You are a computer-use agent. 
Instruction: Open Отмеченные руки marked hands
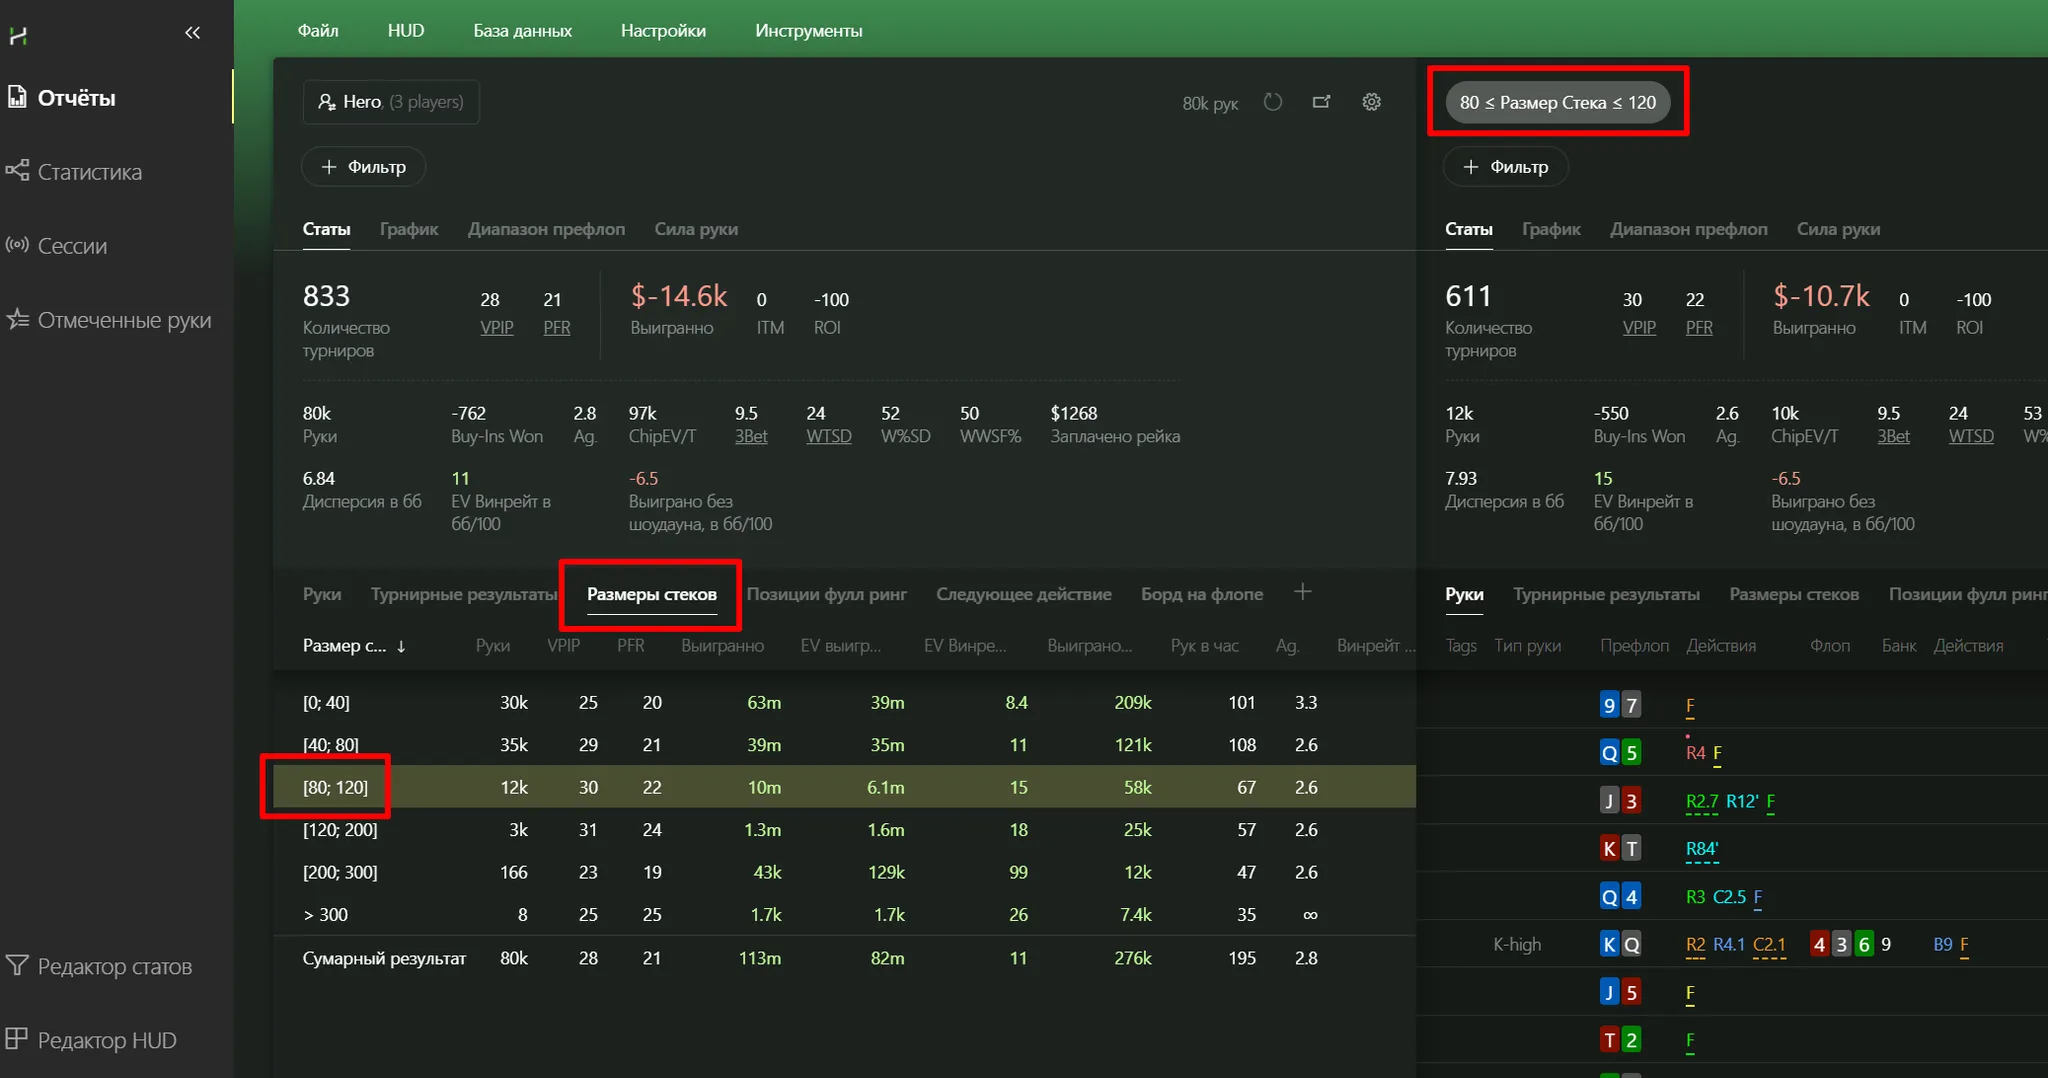(x=124, y=320)
